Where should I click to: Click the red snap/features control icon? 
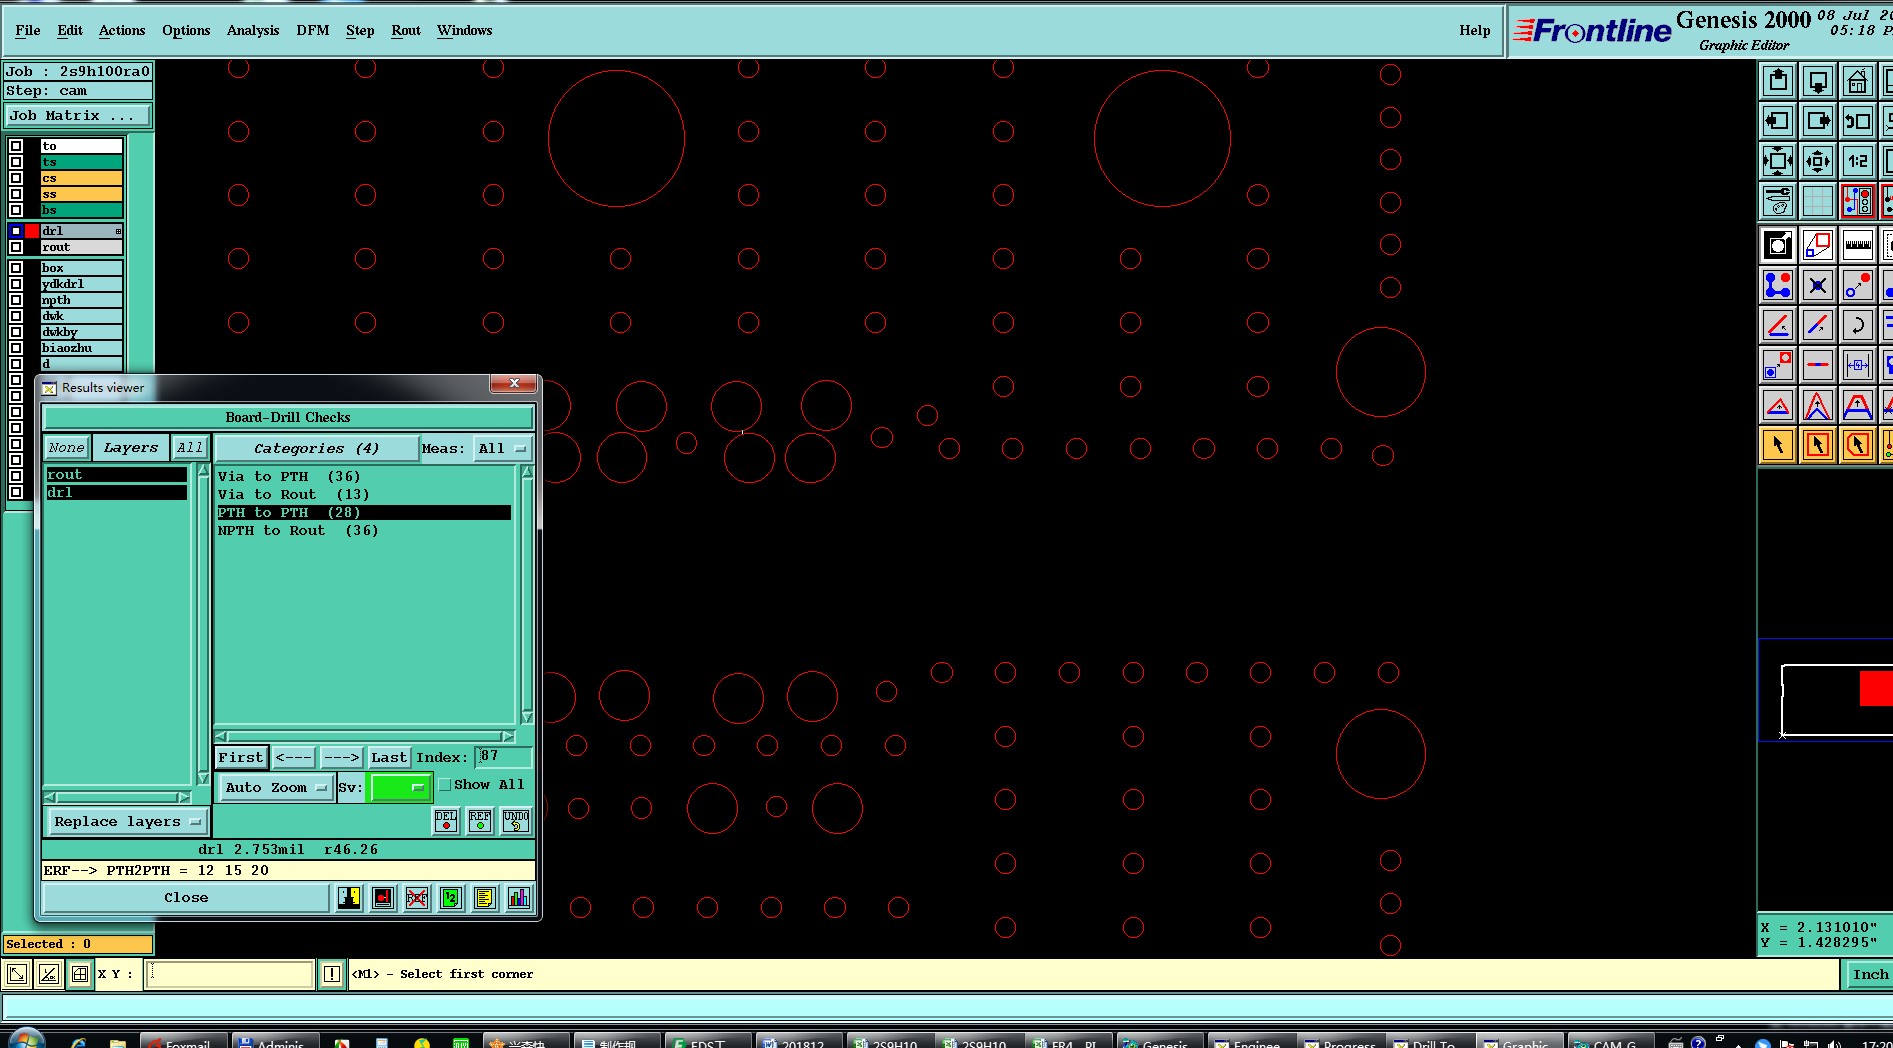click(1857, 200)
